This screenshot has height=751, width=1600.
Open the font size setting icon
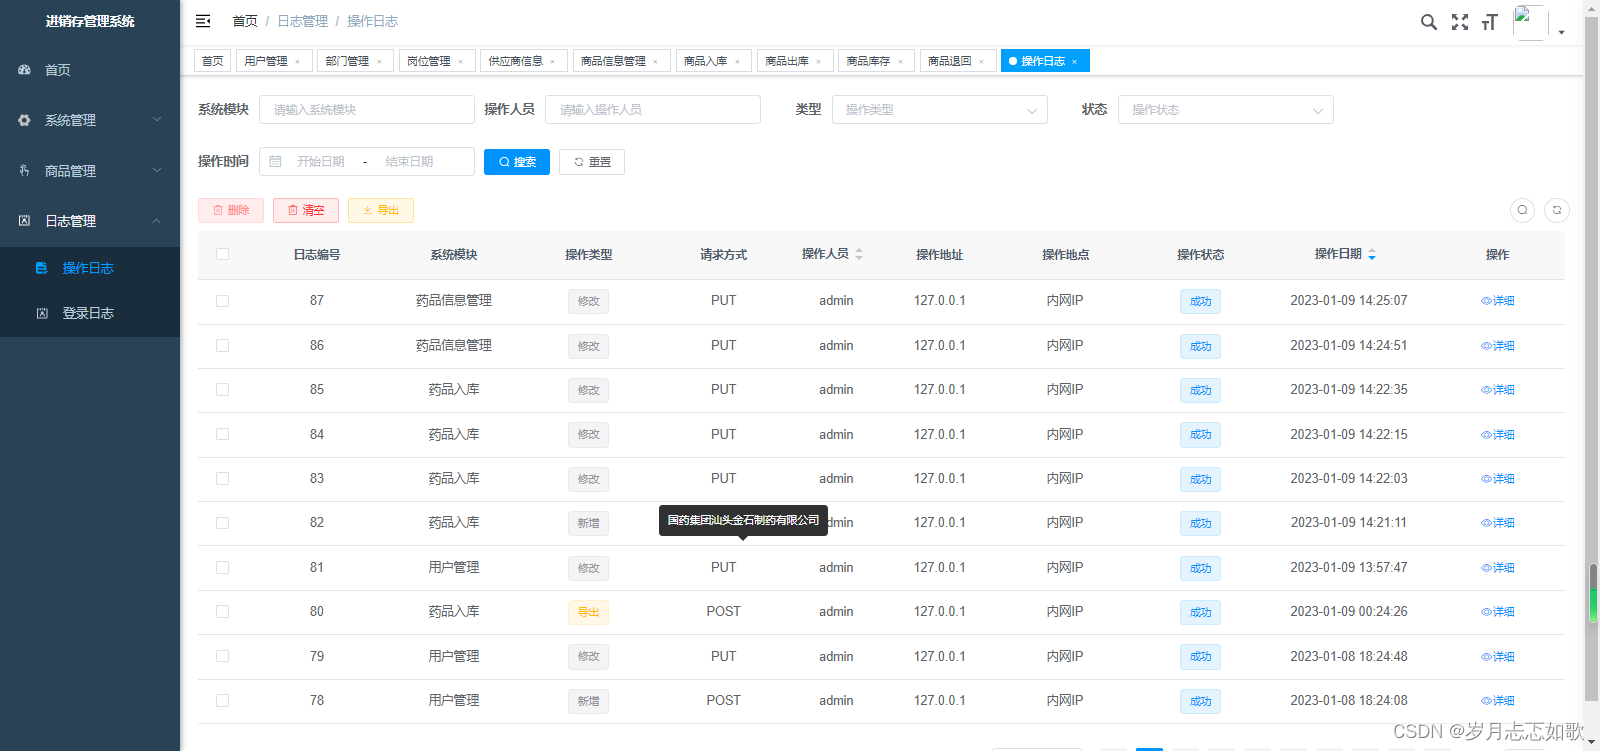(1490, 22)
